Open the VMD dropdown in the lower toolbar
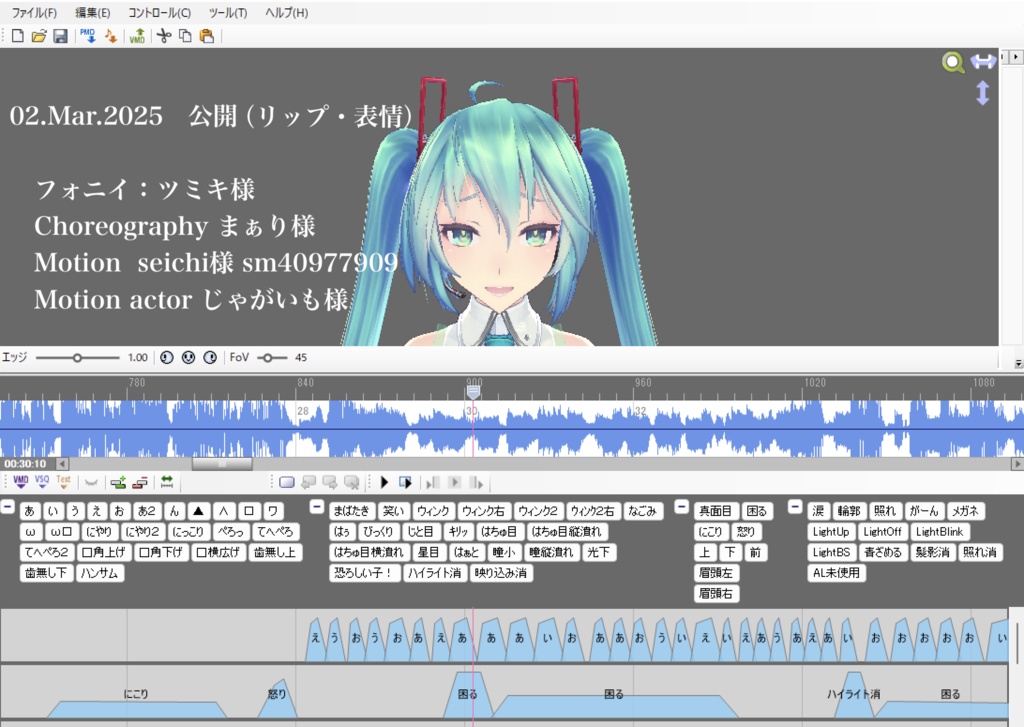This screenshot has height=727, width=1024. 20,482
